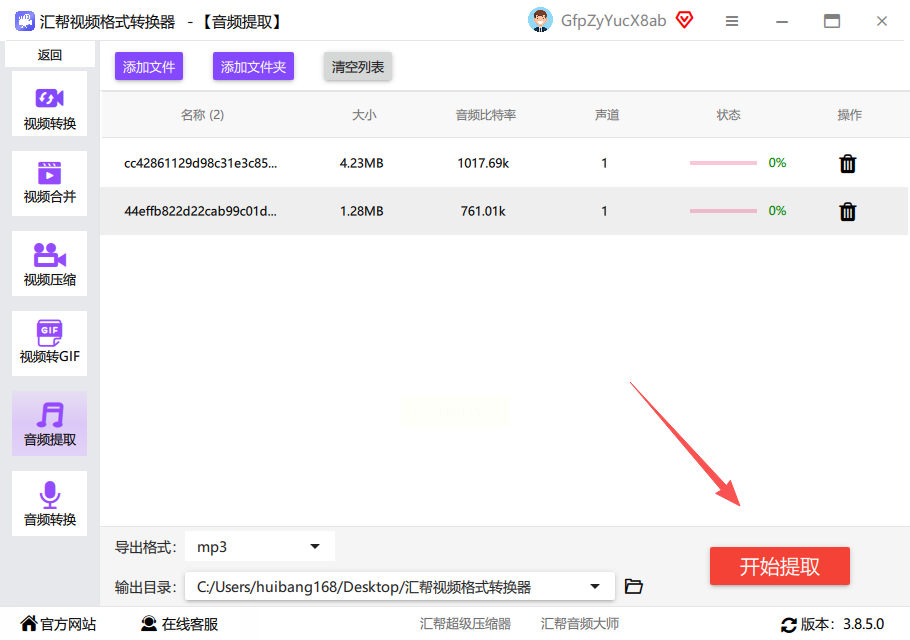Go back via 返回 tab

(x=49, y=55)
